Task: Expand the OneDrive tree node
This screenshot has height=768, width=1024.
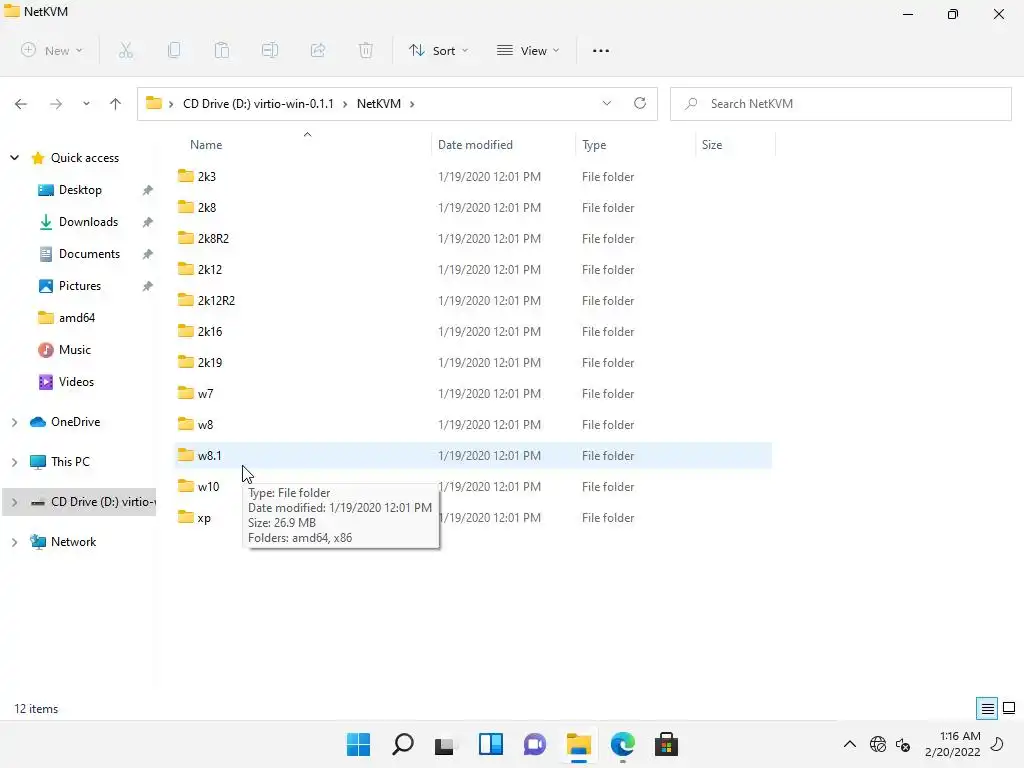Action: tap(14, 422)
